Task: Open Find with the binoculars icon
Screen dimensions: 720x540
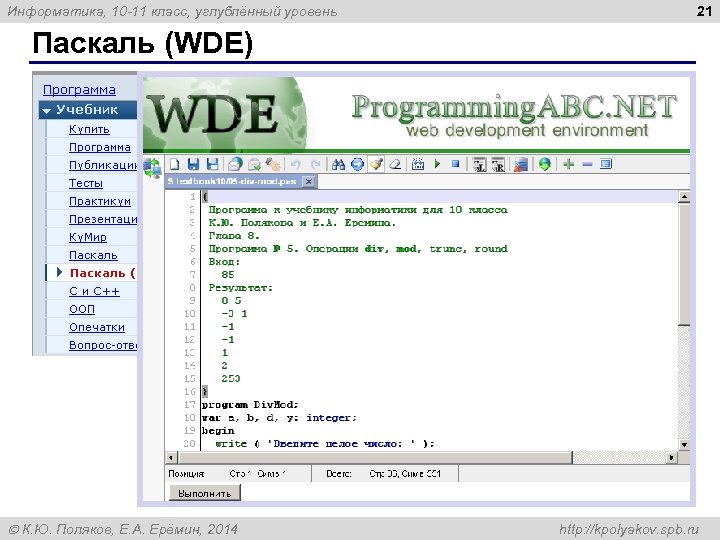Action: pyautogui.click(x=338, y=164)
